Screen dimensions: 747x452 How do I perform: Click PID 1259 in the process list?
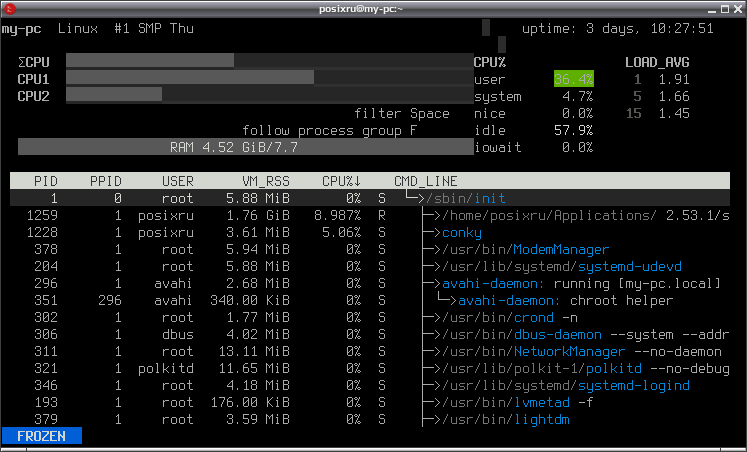42,216
